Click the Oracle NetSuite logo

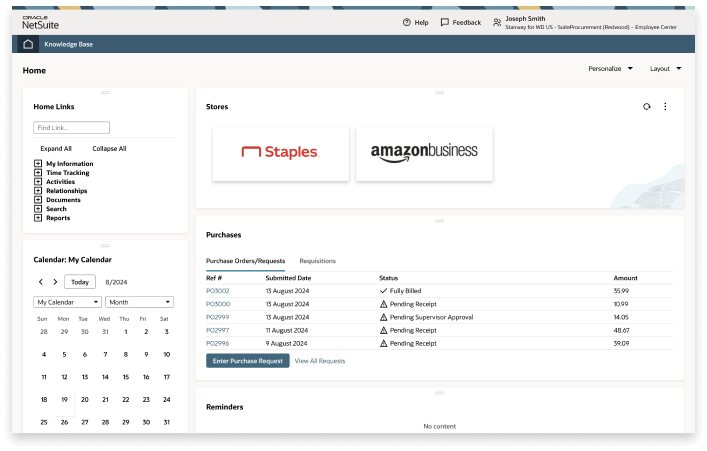pyautogui.click(x=41, y=23)
